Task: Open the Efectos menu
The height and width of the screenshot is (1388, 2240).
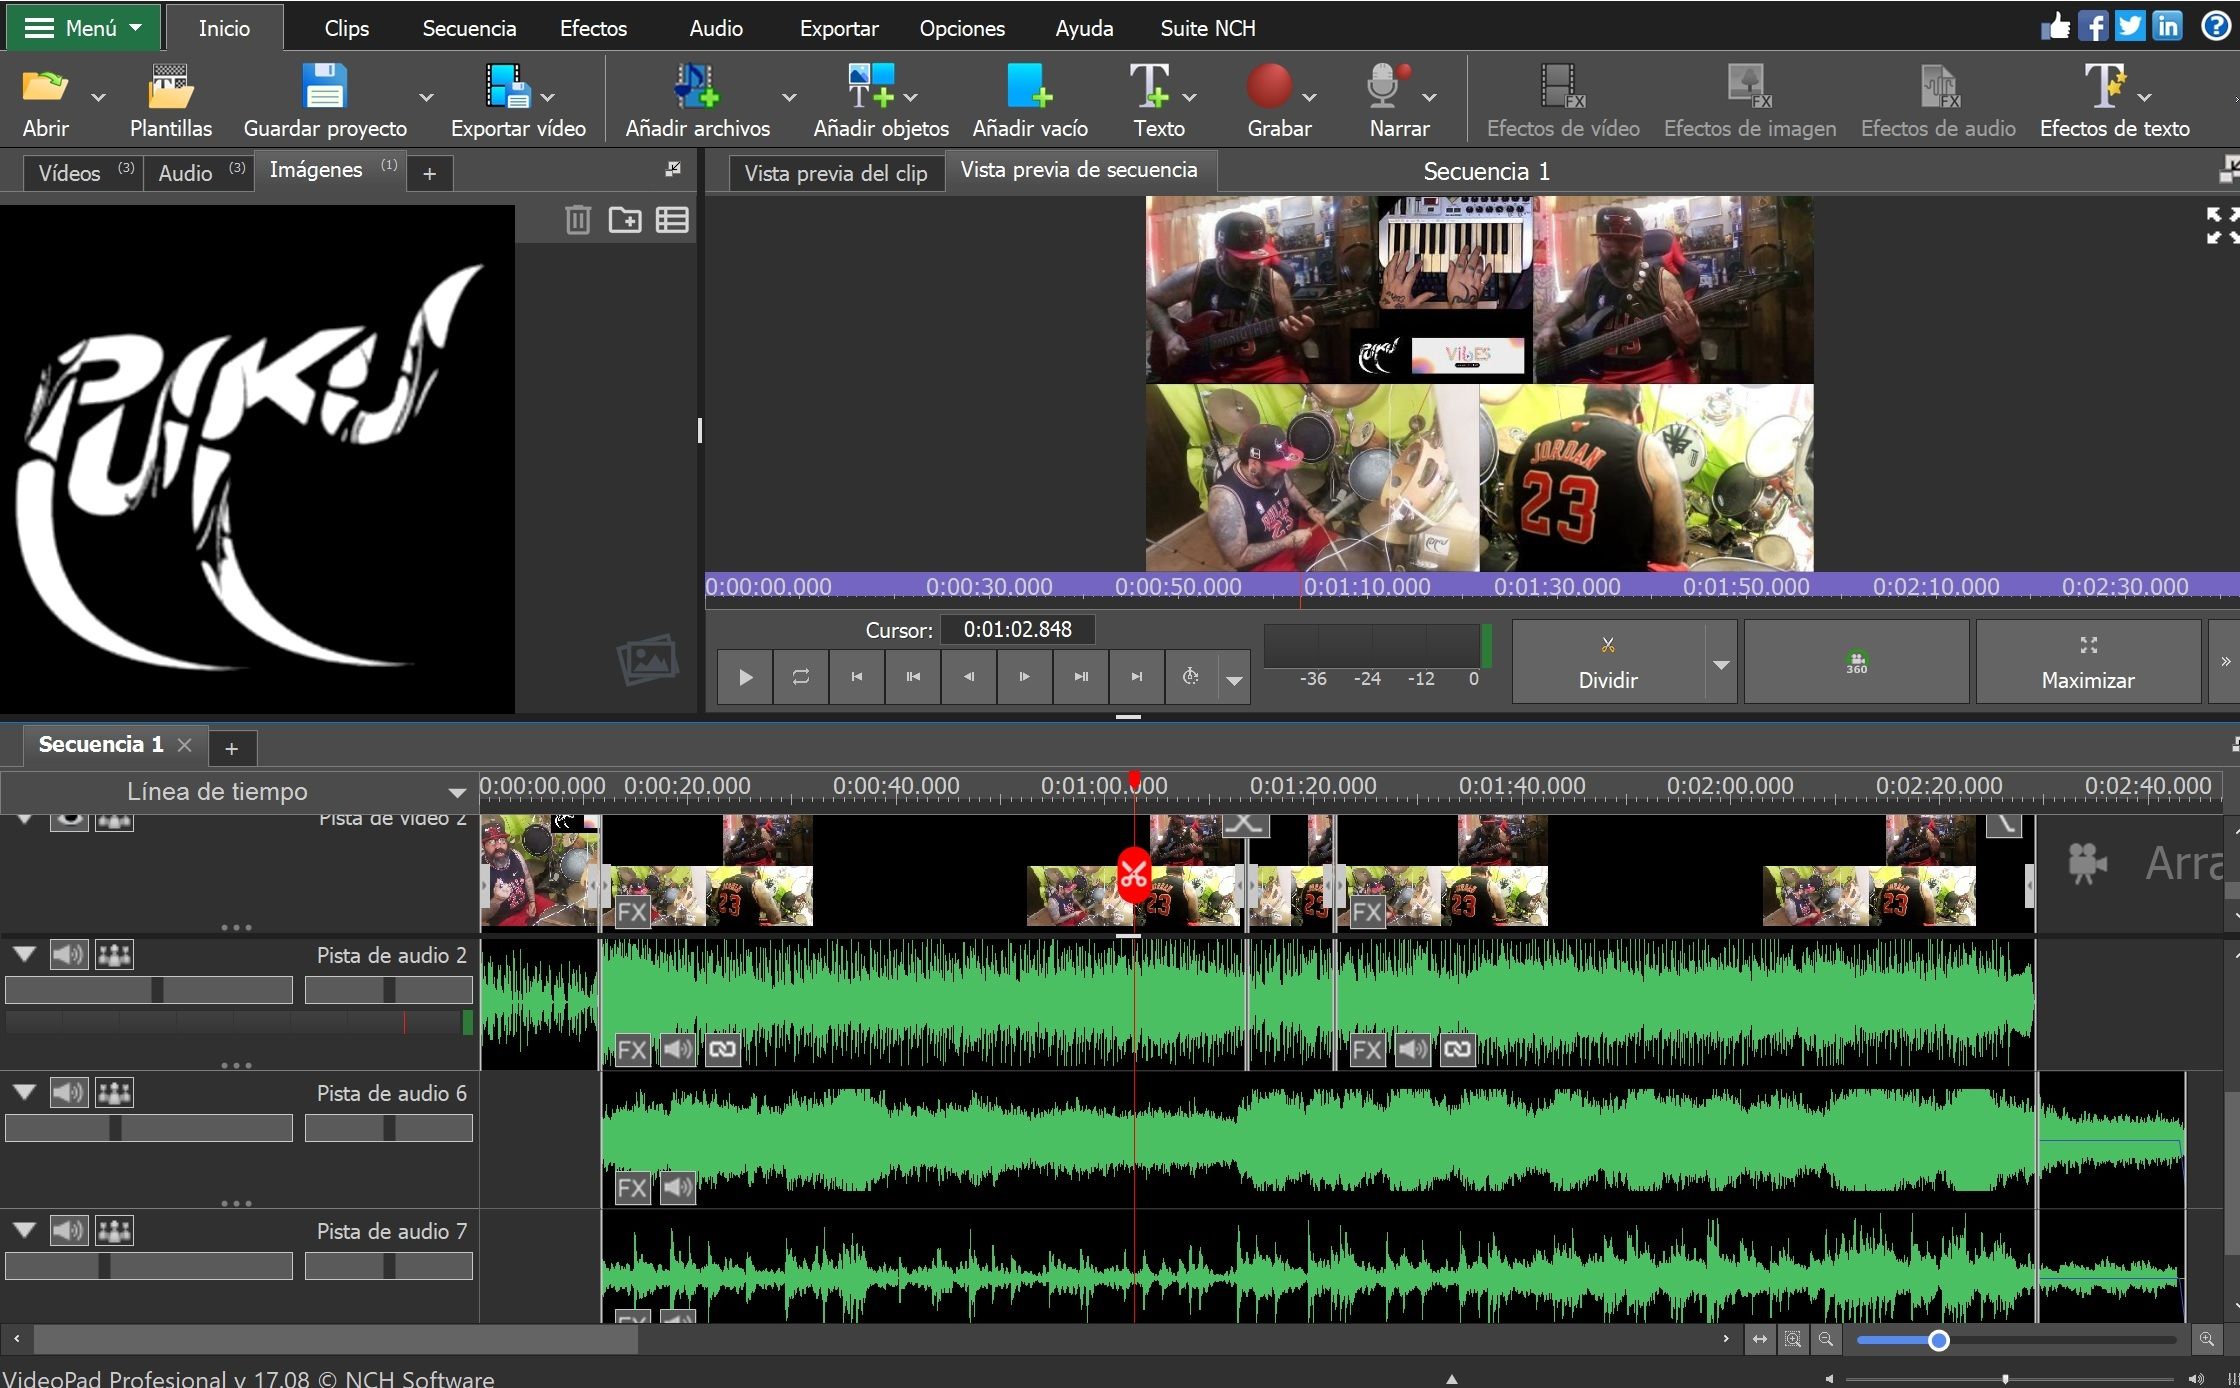Action: click(593, 28)
